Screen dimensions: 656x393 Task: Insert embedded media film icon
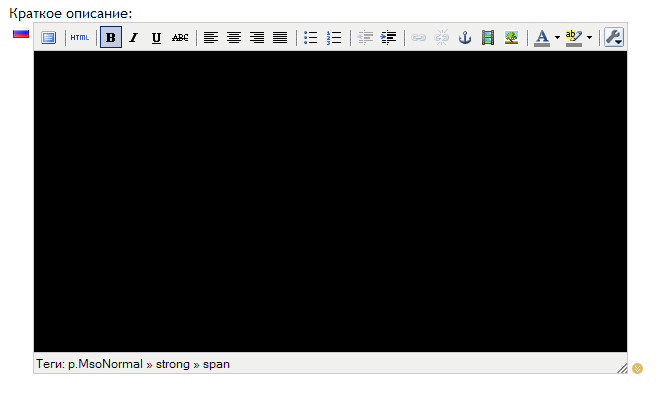pos(488,37)
